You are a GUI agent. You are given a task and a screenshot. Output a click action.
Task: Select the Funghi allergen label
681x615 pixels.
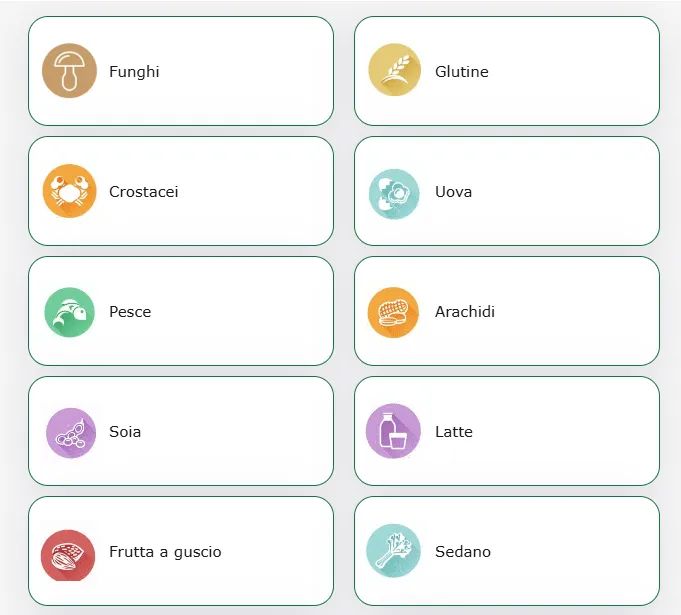(x=134, y=72)
